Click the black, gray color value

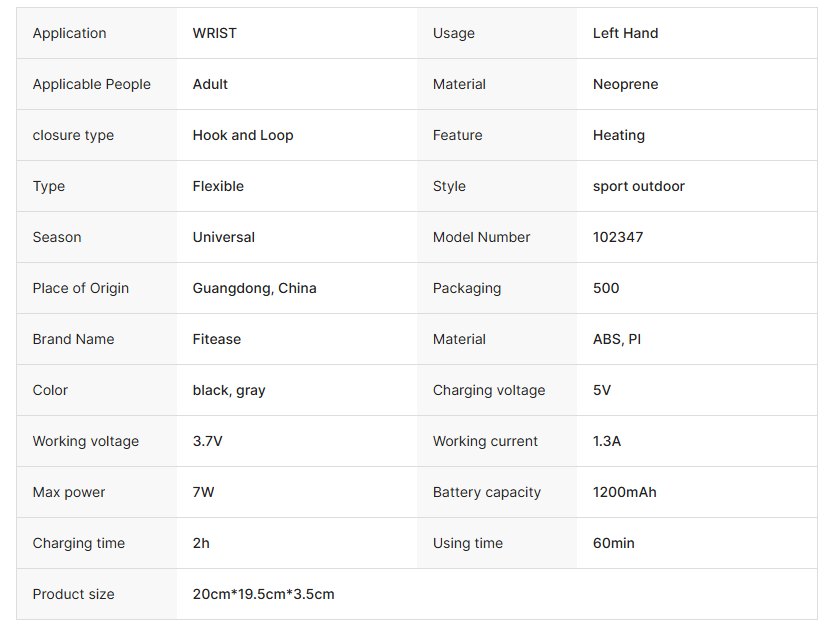click(x=229, y=390)
